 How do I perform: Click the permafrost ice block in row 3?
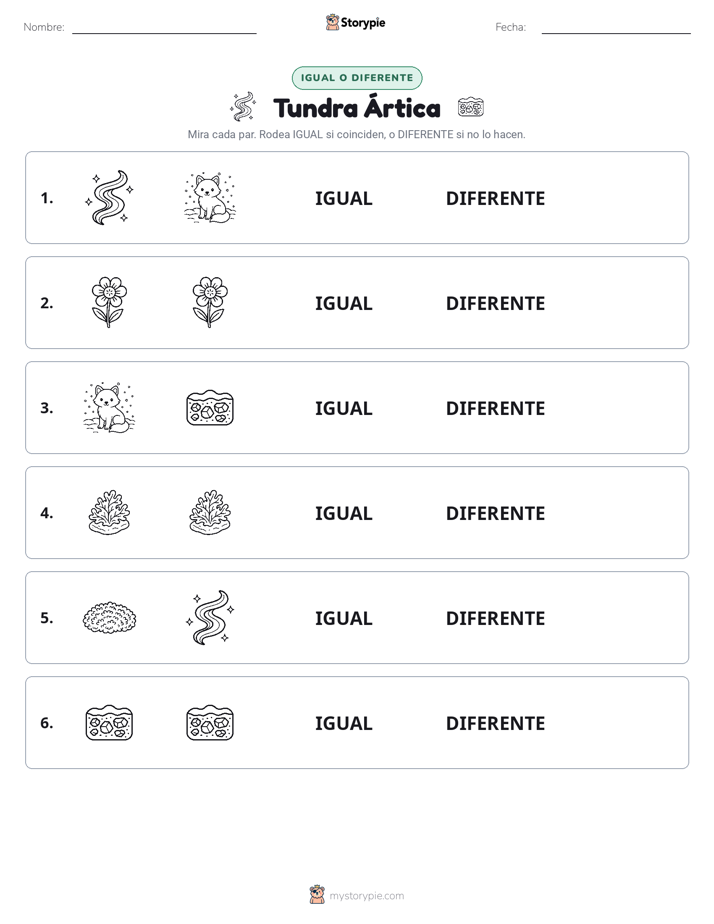(x=210, y=408)
